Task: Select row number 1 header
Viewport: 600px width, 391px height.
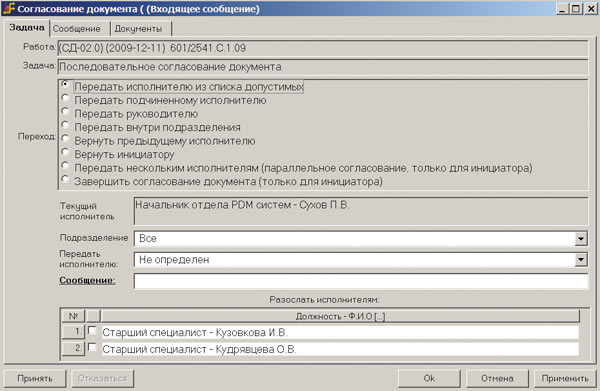Action: (x=73, y=332)
